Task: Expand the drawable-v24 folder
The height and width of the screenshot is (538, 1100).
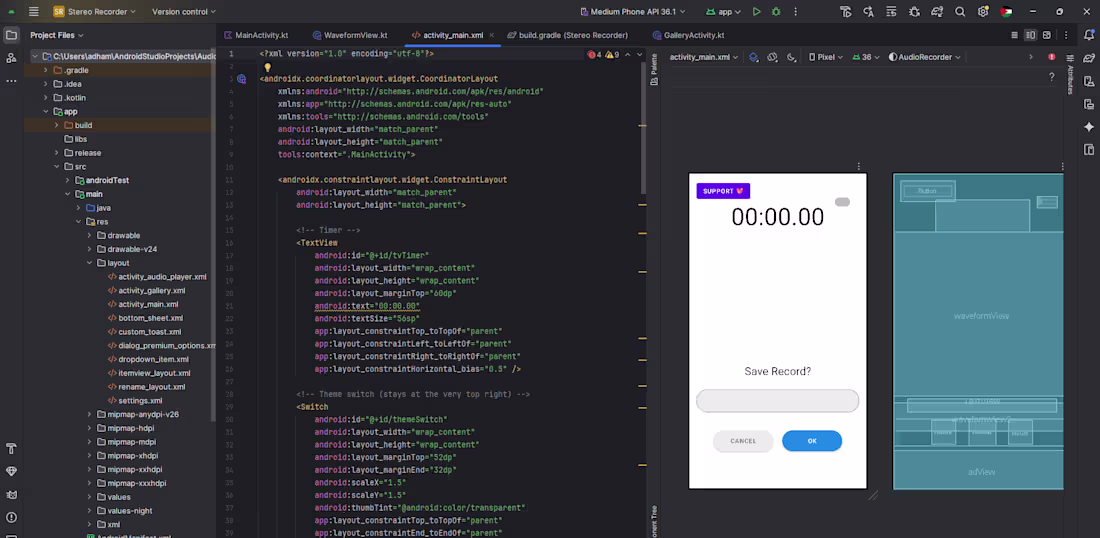Action: (x=90, y=249)
